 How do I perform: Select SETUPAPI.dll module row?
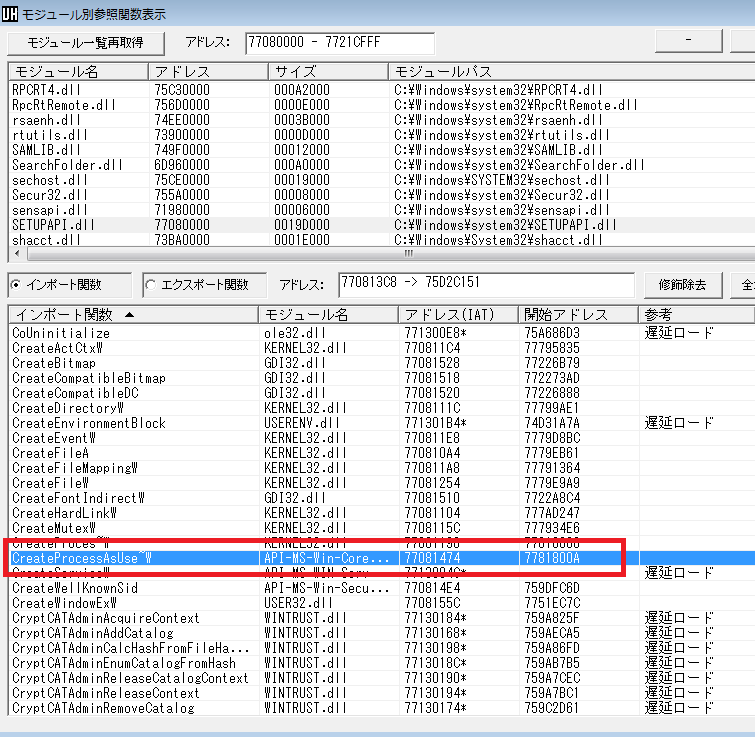tap(382, 225)
